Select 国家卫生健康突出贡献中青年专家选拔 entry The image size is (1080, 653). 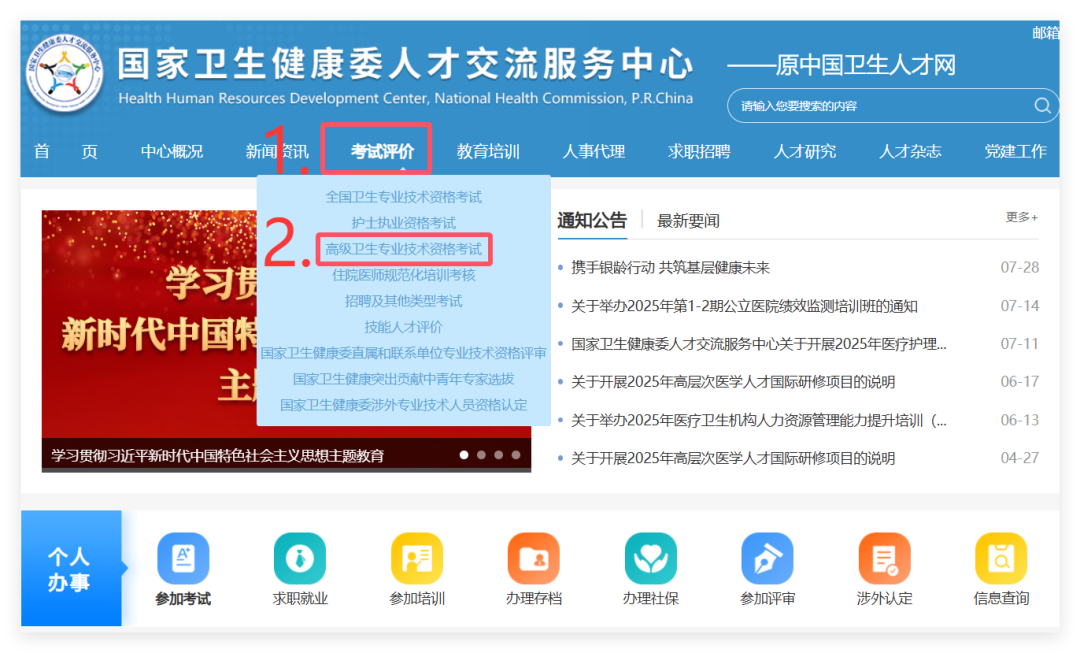(404, 379)
